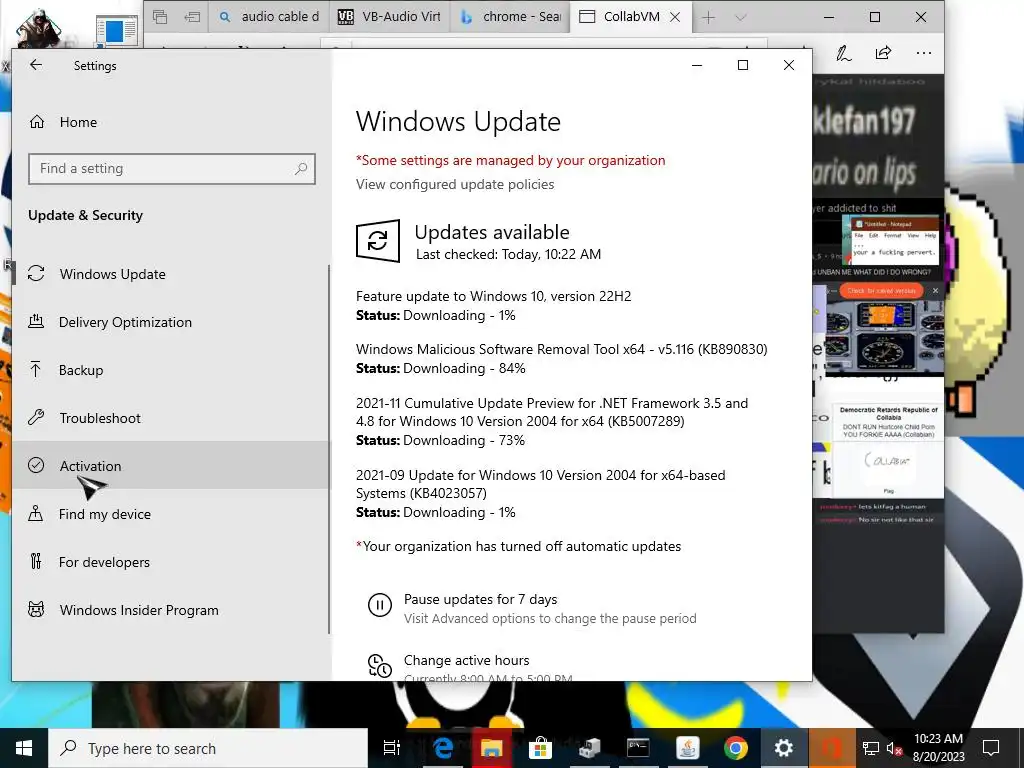The width and height of the screenshot is (1024, 768).
Task: Switch to the audio cable d browser tab
Action: 270,16
